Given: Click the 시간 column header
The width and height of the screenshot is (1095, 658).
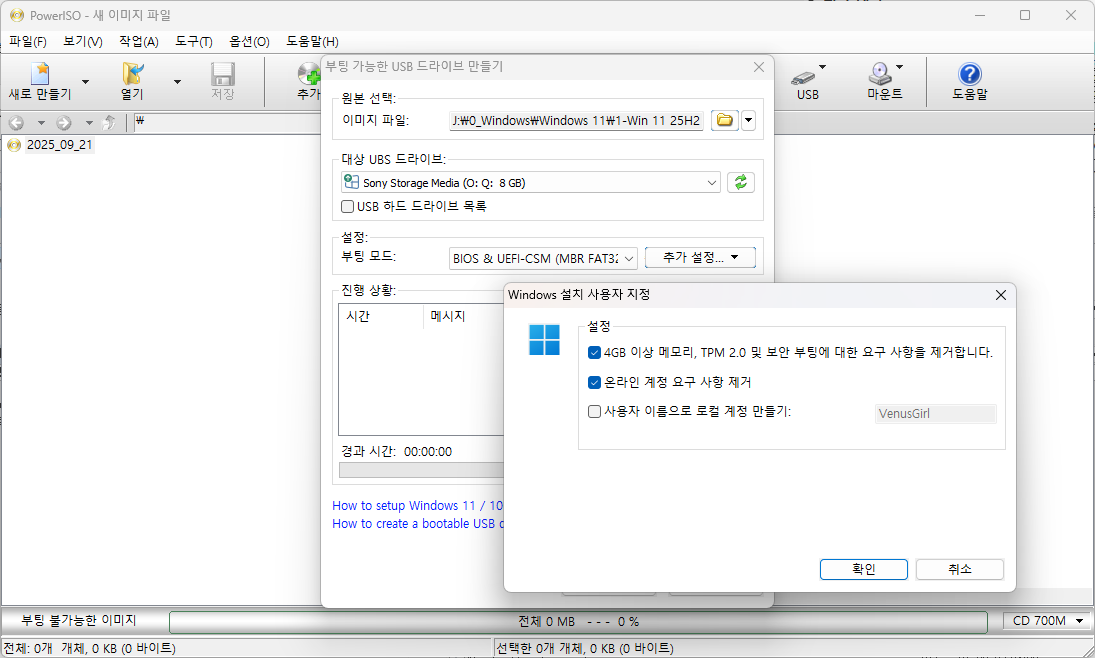Looking at the screenshot, I should pyautogui.click(x=381, y=316).
